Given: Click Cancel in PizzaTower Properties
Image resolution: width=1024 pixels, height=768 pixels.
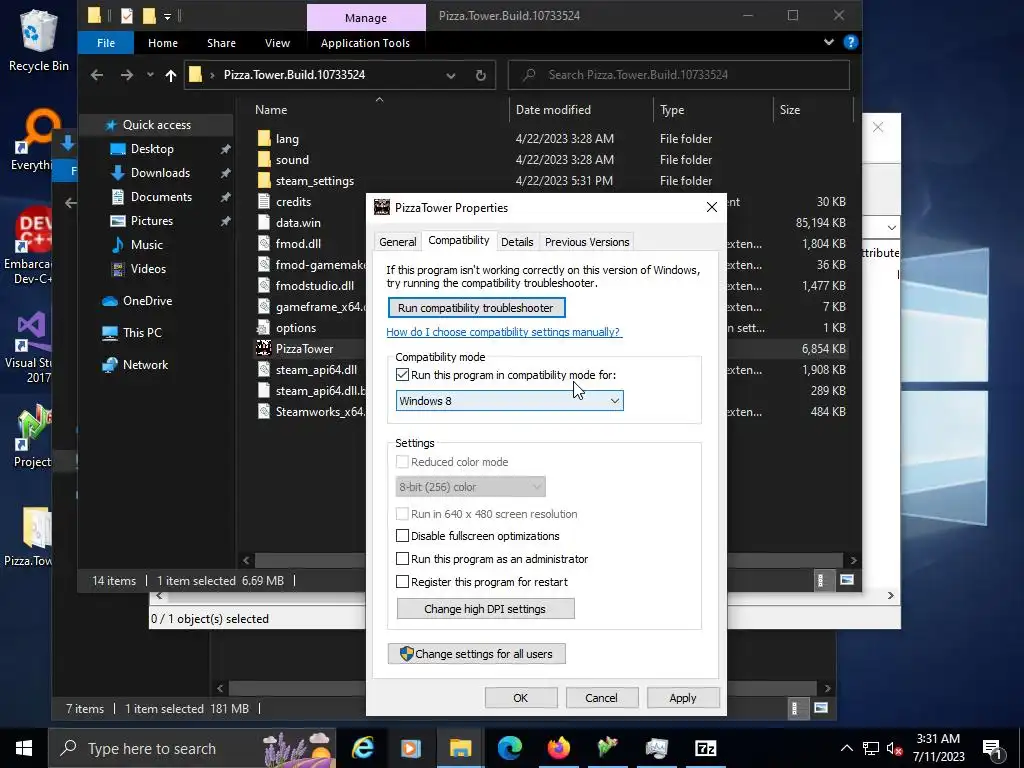Looking at the screenshot, I should click(x=601, y=697).
